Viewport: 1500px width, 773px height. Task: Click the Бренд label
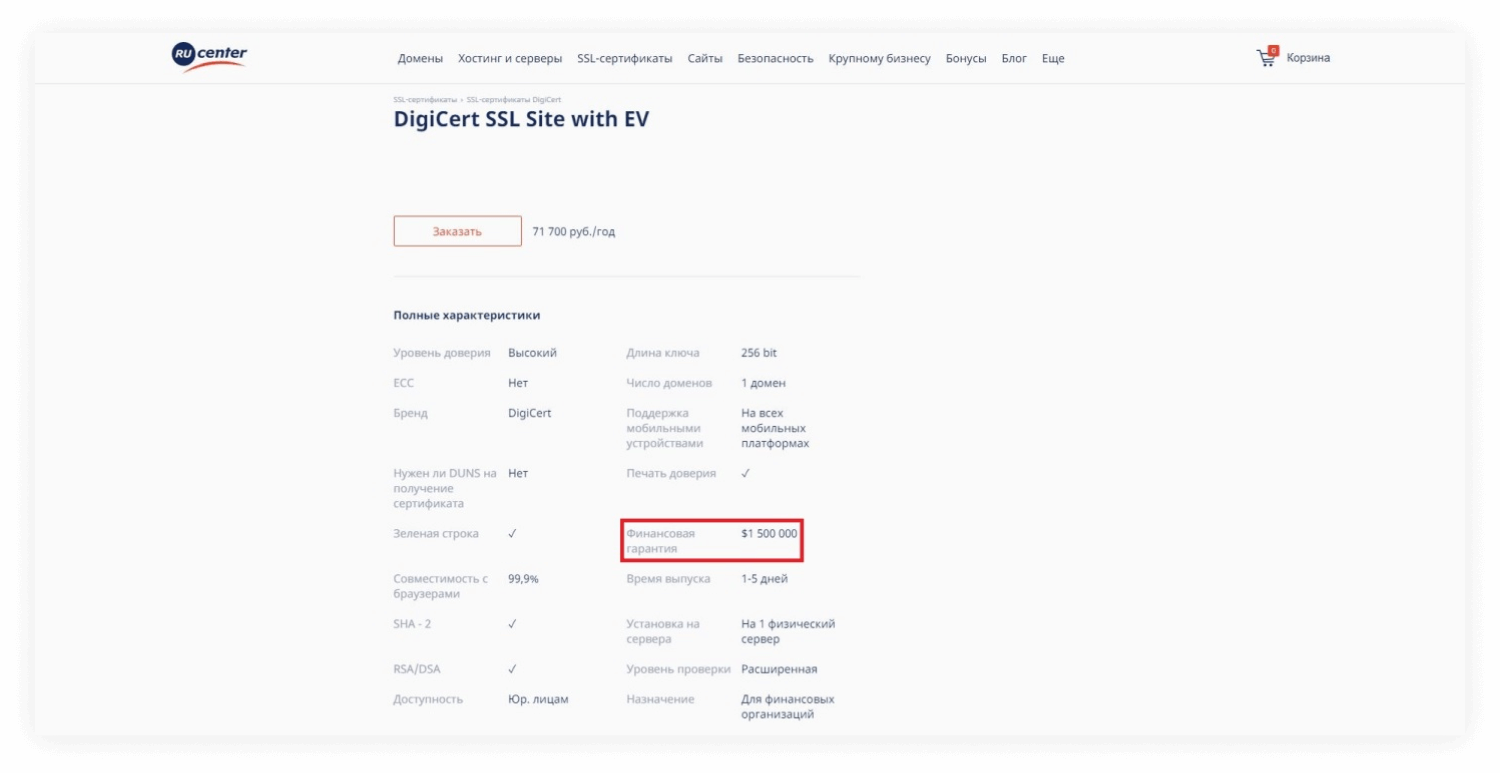tap(411, 413)
